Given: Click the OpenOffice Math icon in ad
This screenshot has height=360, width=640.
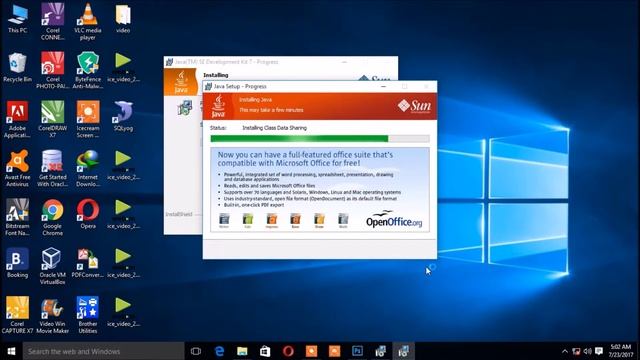Looking at the screenshot, I should (343, 220).
